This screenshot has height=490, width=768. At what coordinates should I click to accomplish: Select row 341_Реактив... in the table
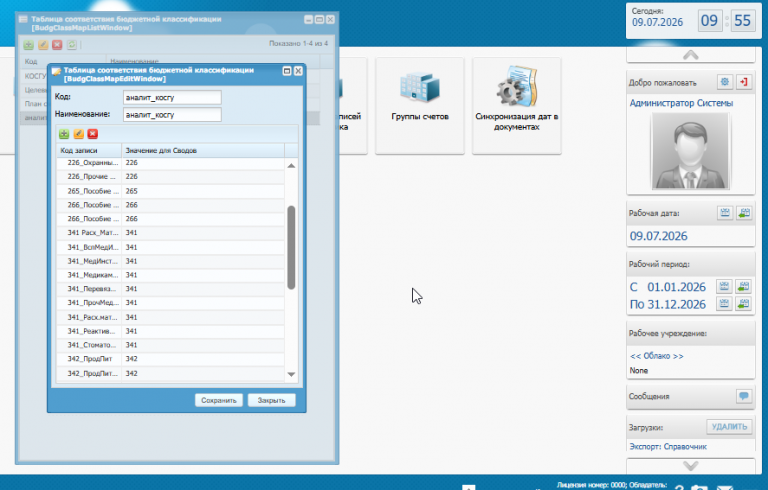tap(170, 331)
